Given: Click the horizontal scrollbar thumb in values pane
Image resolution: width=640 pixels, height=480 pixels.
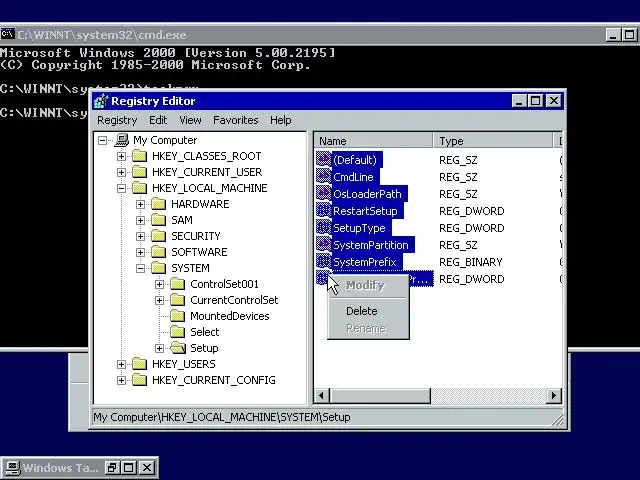Looking at the screenshot, I should click(380, 395).
